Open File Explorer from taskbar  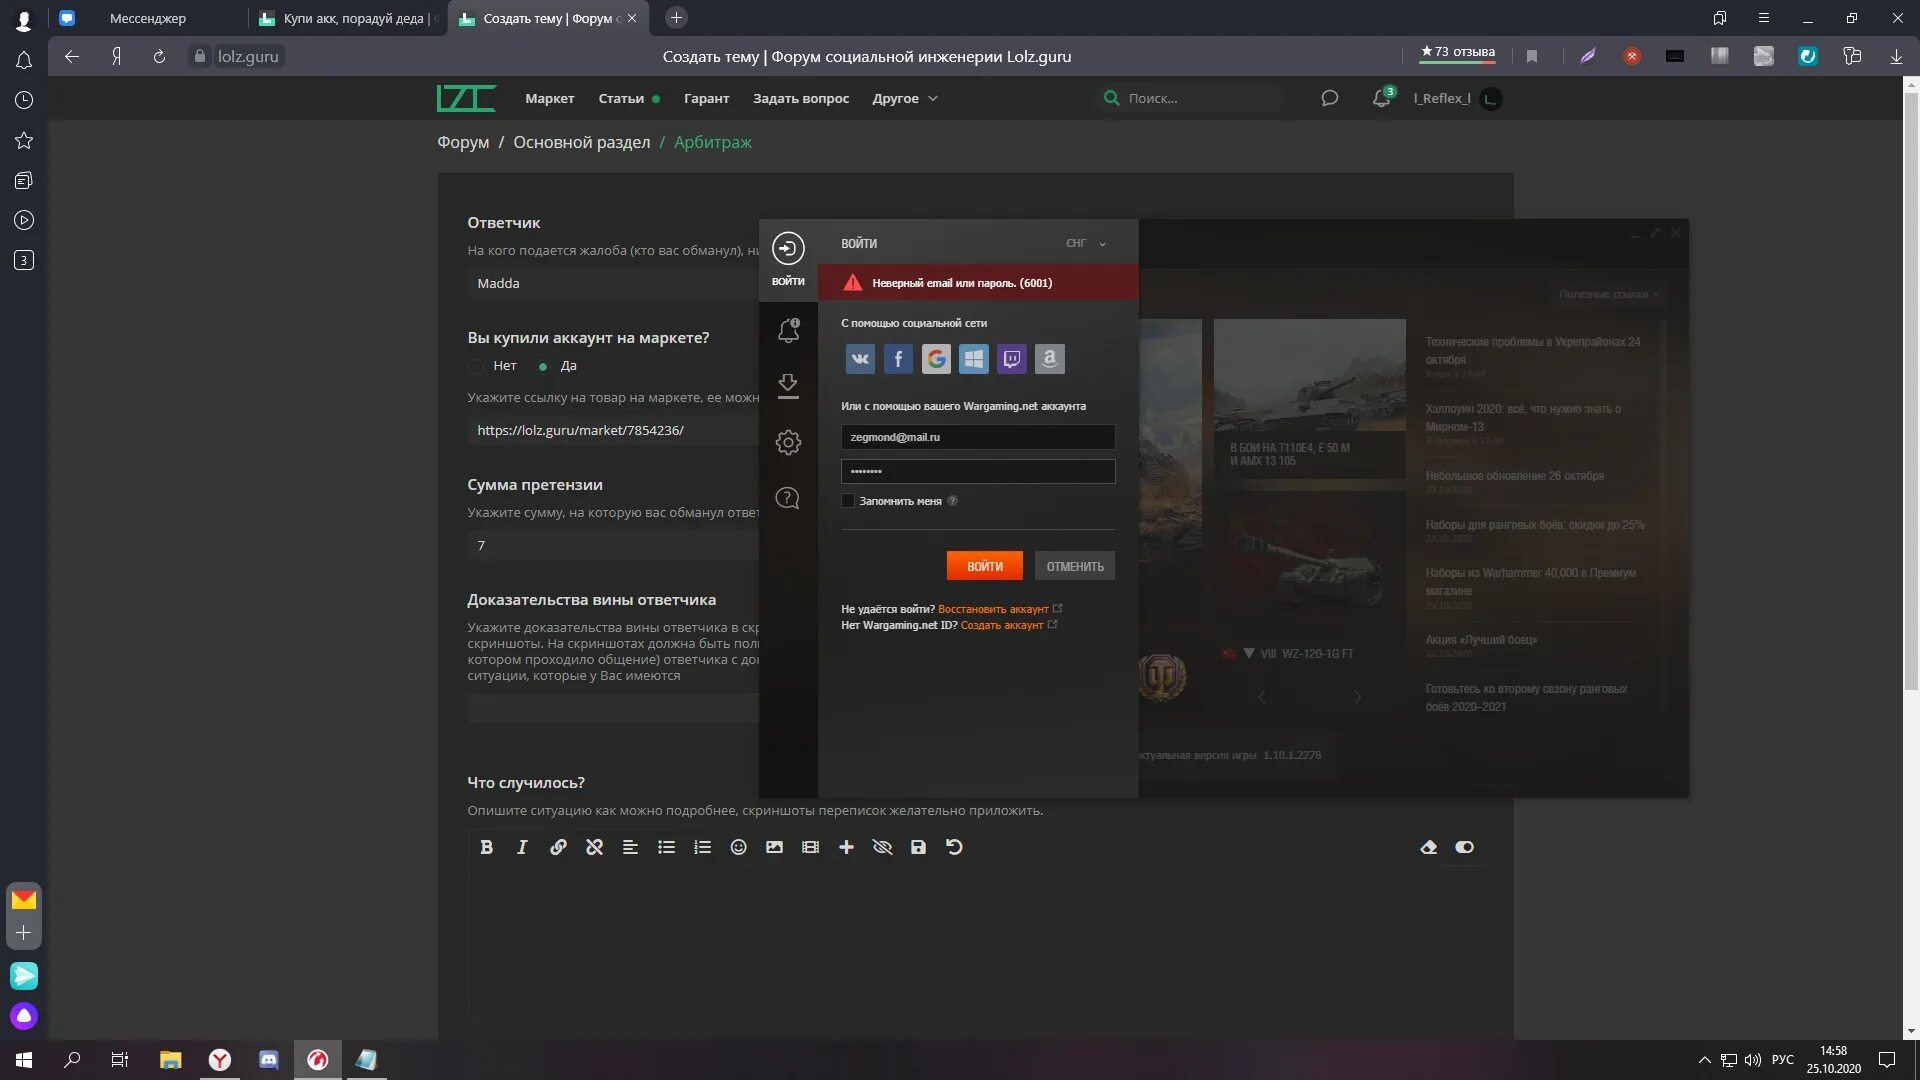tap(170, 1060)
